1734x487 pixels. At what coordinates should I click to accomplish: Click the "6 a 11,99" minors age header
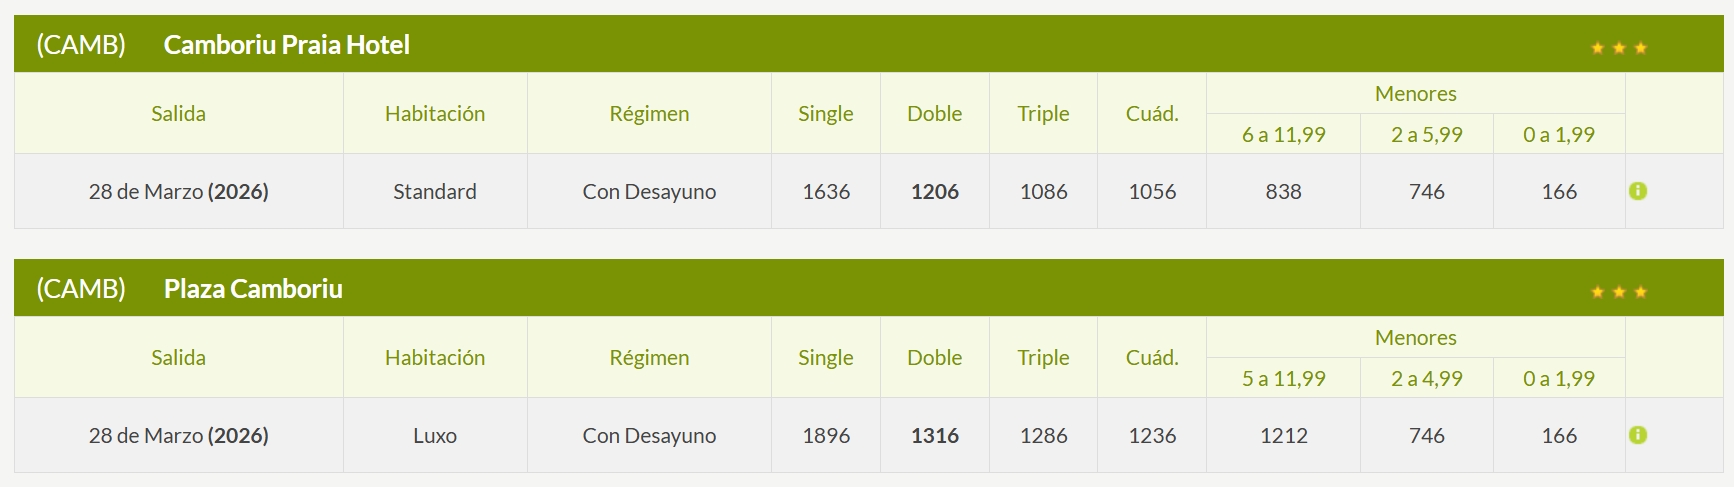(x=1283, y=135)
